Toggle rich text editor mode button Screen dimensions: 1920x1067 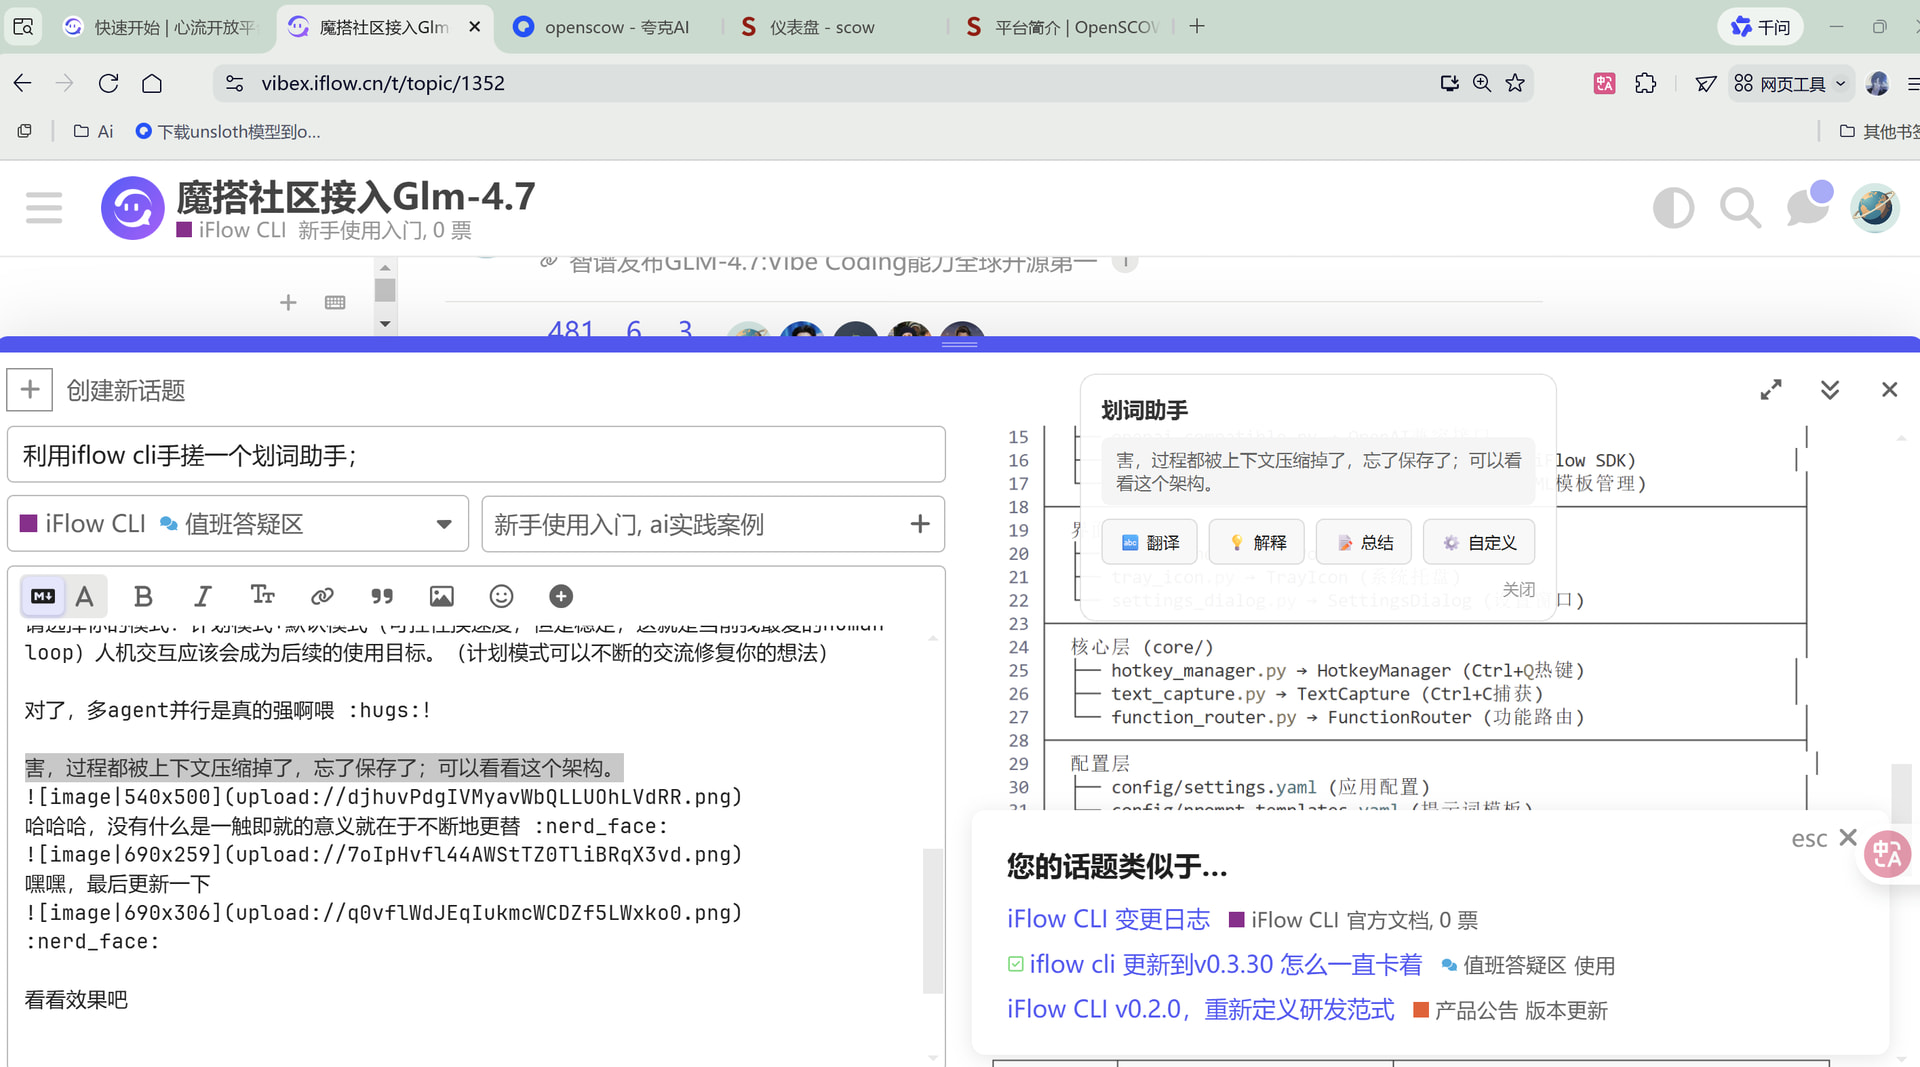85,596
